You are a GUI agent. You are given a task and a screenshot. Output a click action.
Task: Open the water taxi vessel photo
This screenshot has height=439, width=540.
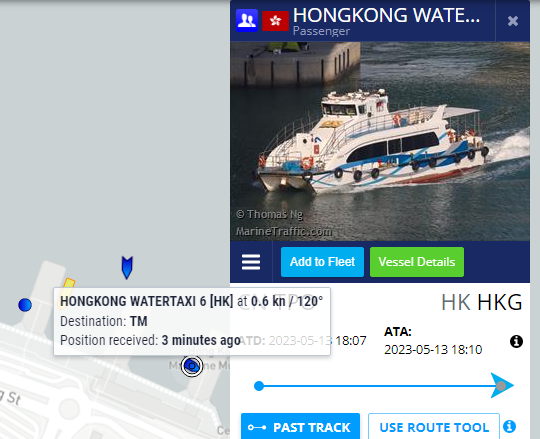coord(380,141)
